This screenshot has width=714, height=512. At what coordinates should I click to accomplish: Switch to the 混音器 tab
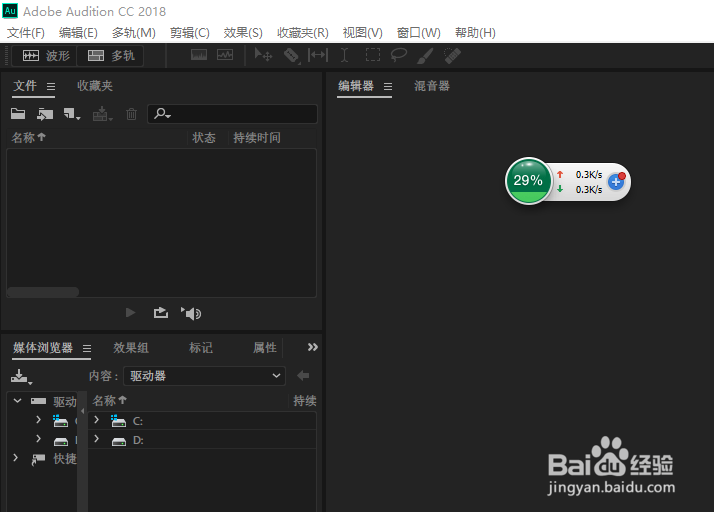pyautogui.click(x=432, y=86)
